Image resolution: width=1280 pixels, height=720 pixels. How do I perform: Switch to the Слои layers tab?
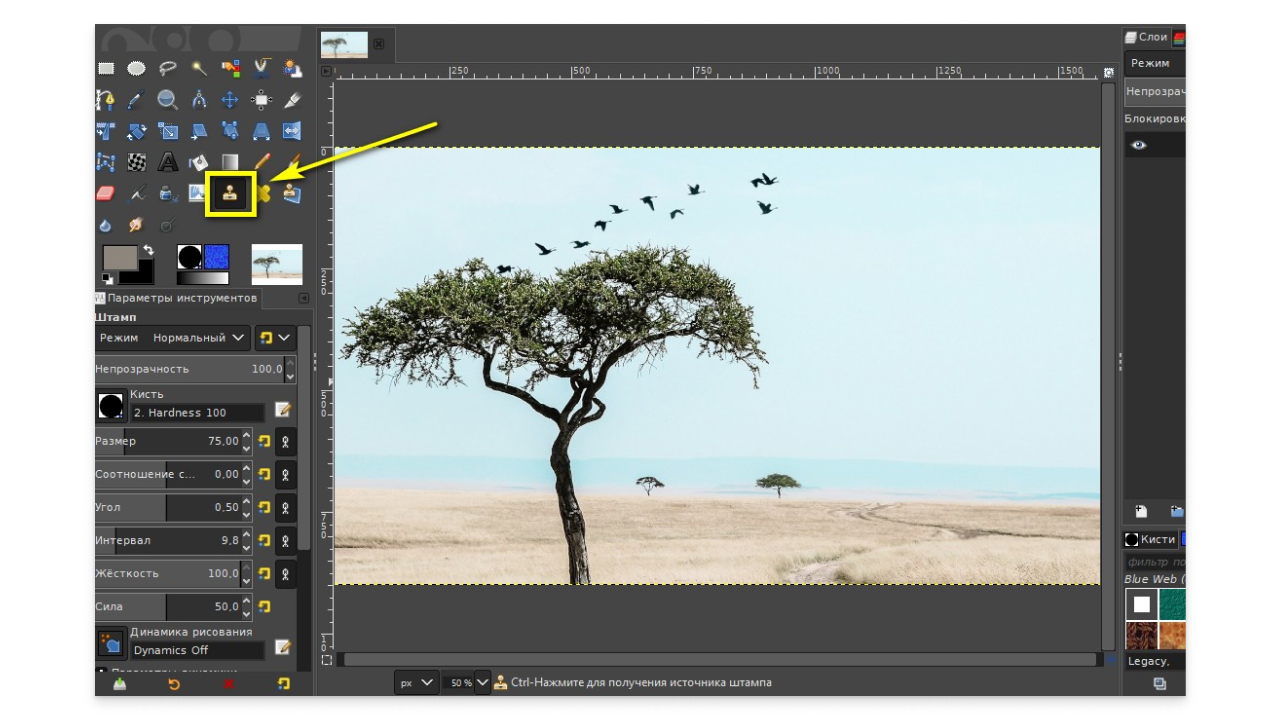[1146, 37]
